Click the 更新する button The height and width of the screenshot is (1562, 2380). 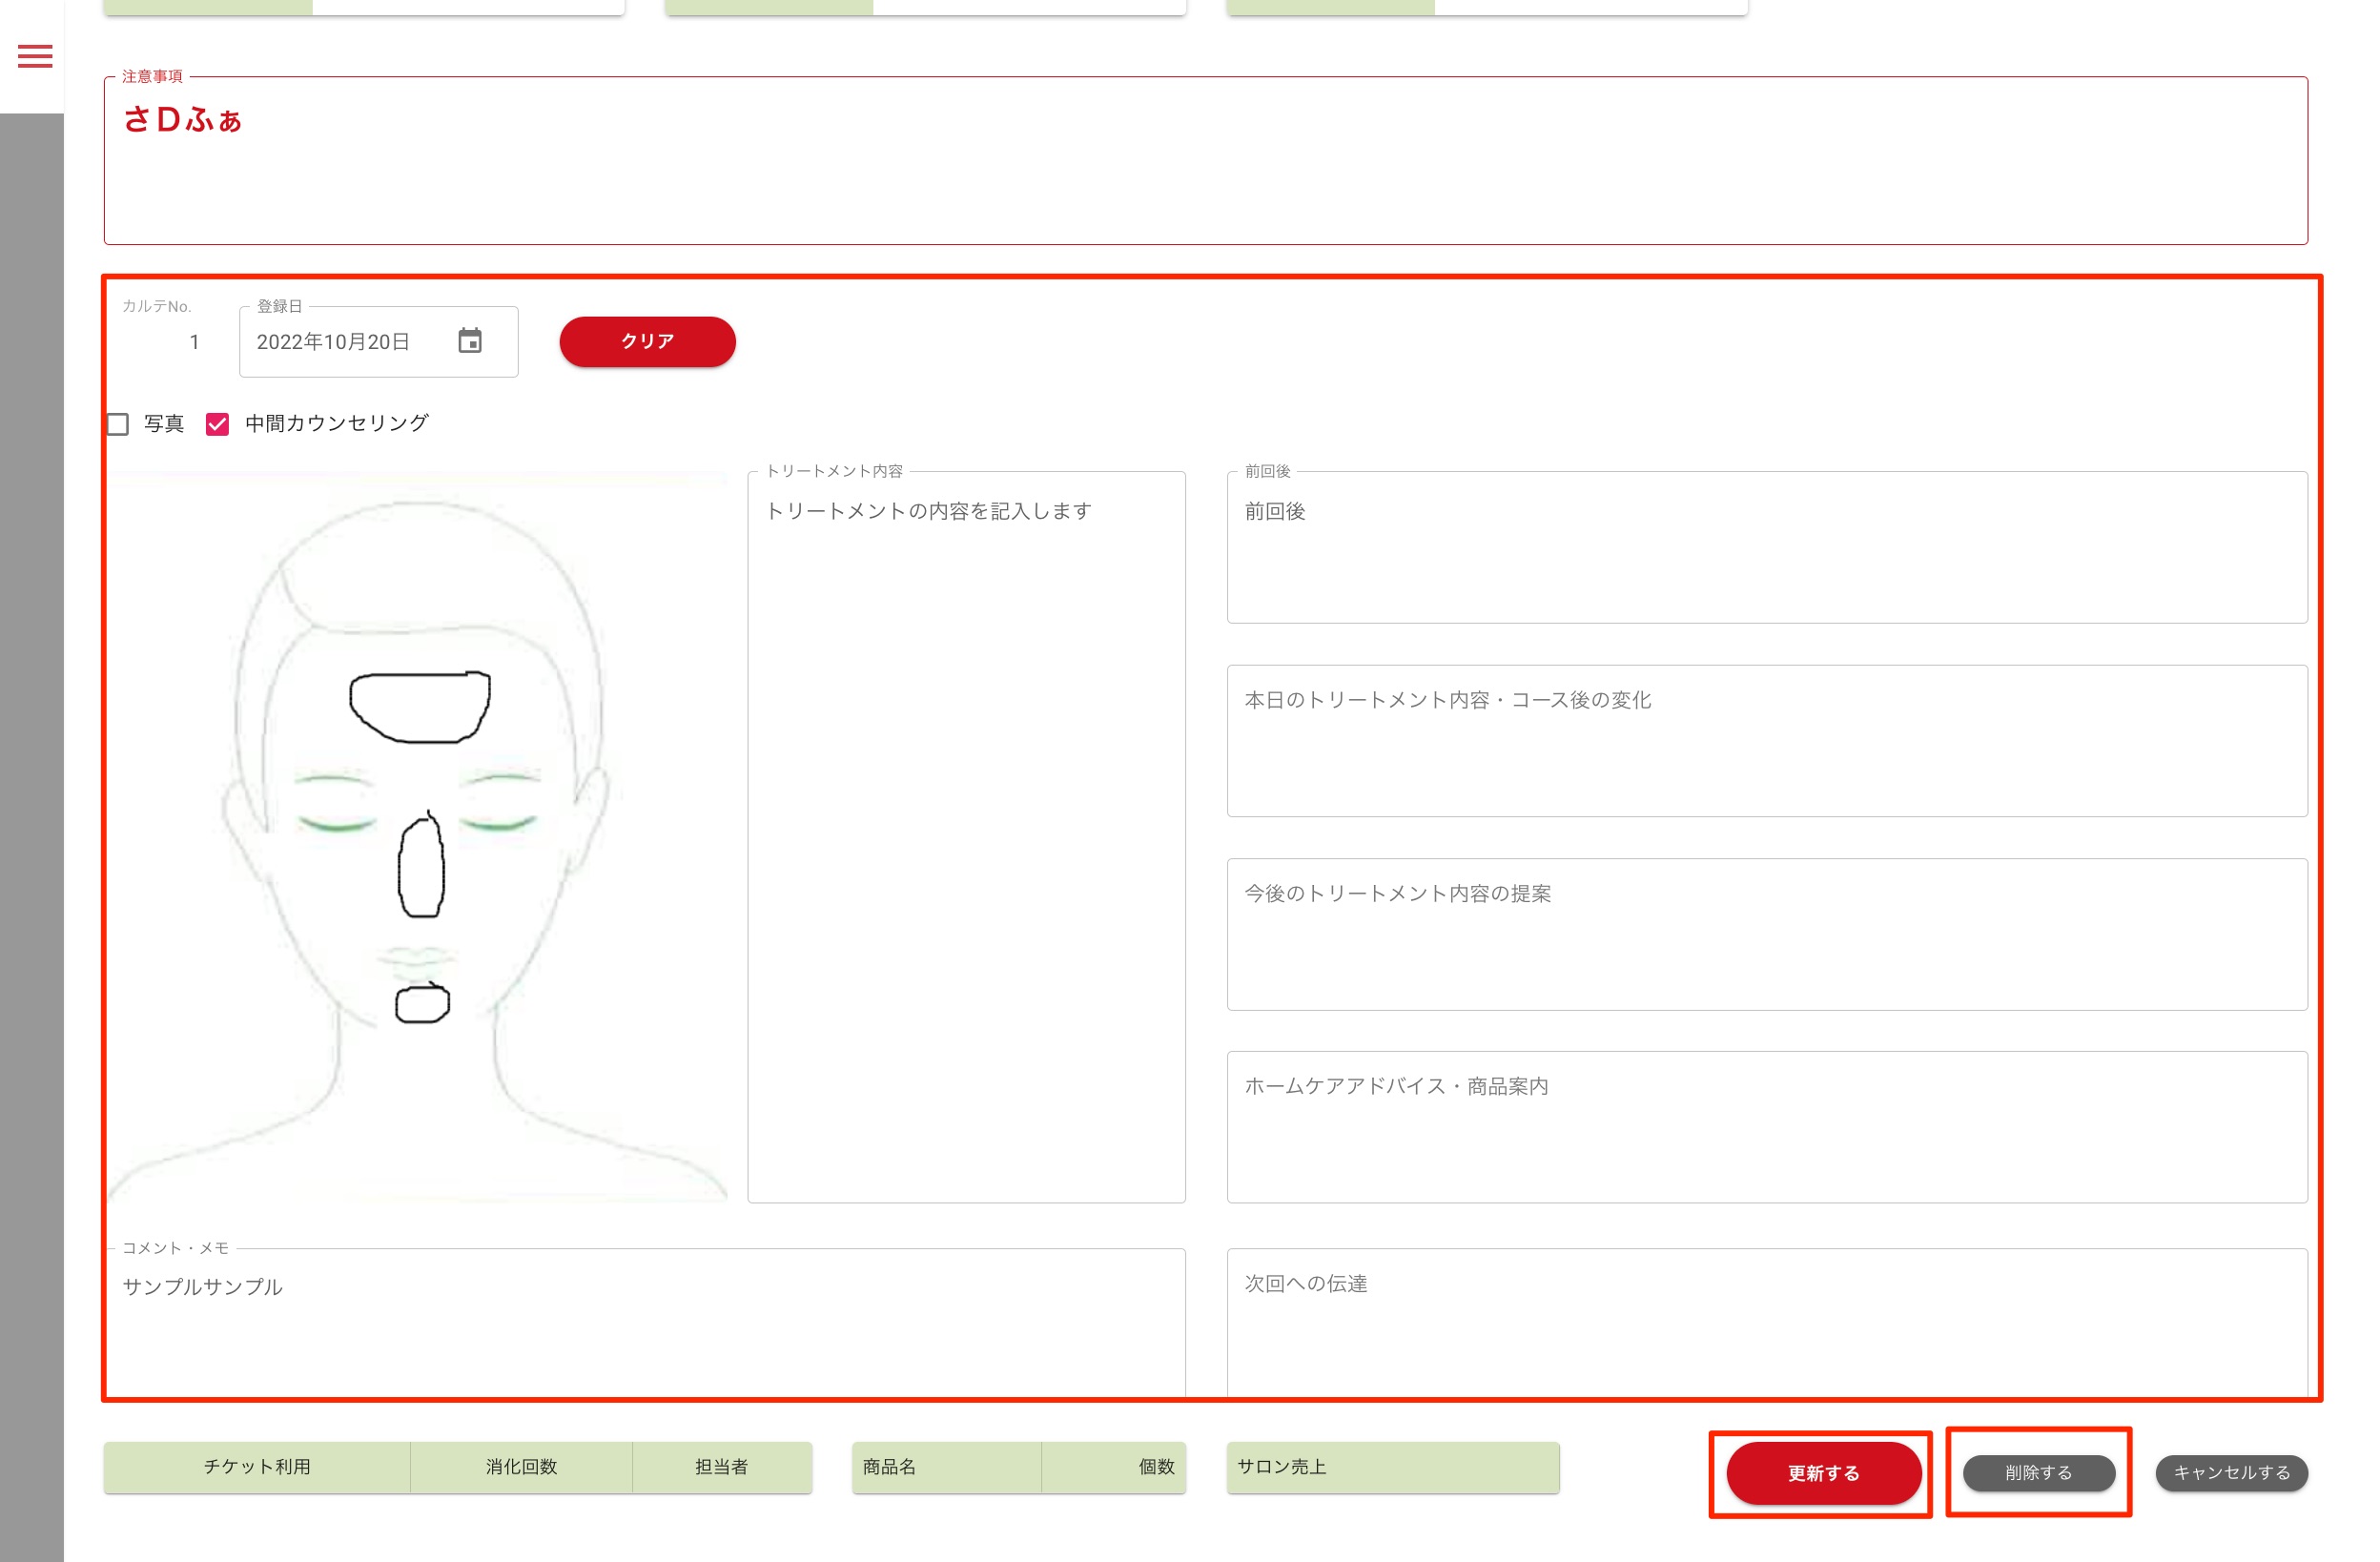tap(1822, 1472)
